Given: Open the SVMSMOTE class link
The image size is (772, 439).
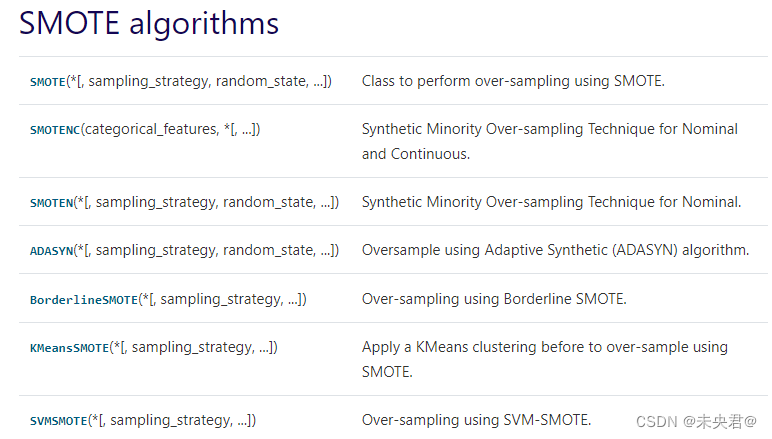Looking at the screenshot, I should coord(59,421).
